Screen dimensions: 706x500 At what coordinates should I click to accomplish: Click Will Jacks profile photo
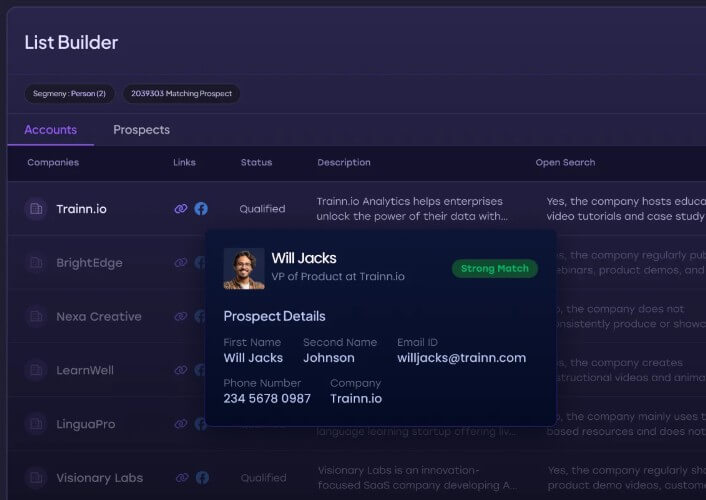[244, 268]
